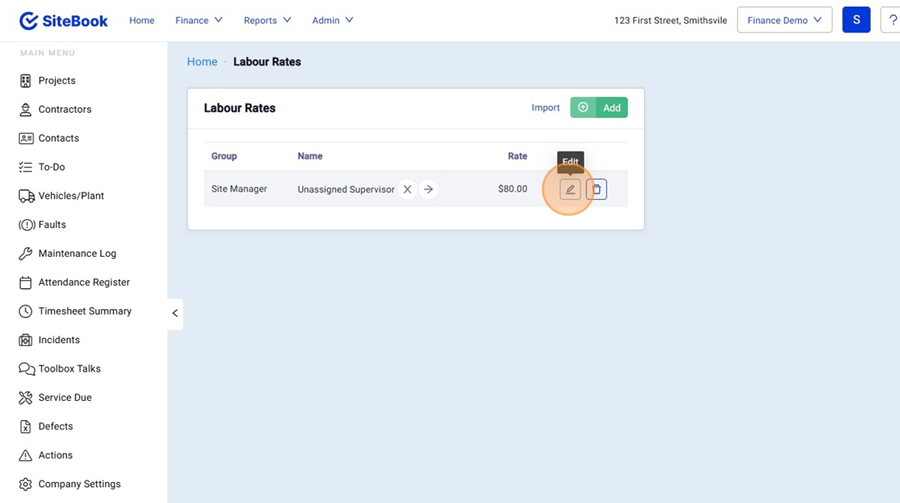This screenshot has width=900, height=503.
Task: Delete the Site Manager rate with trash icon
Action: tap(597, 189)
